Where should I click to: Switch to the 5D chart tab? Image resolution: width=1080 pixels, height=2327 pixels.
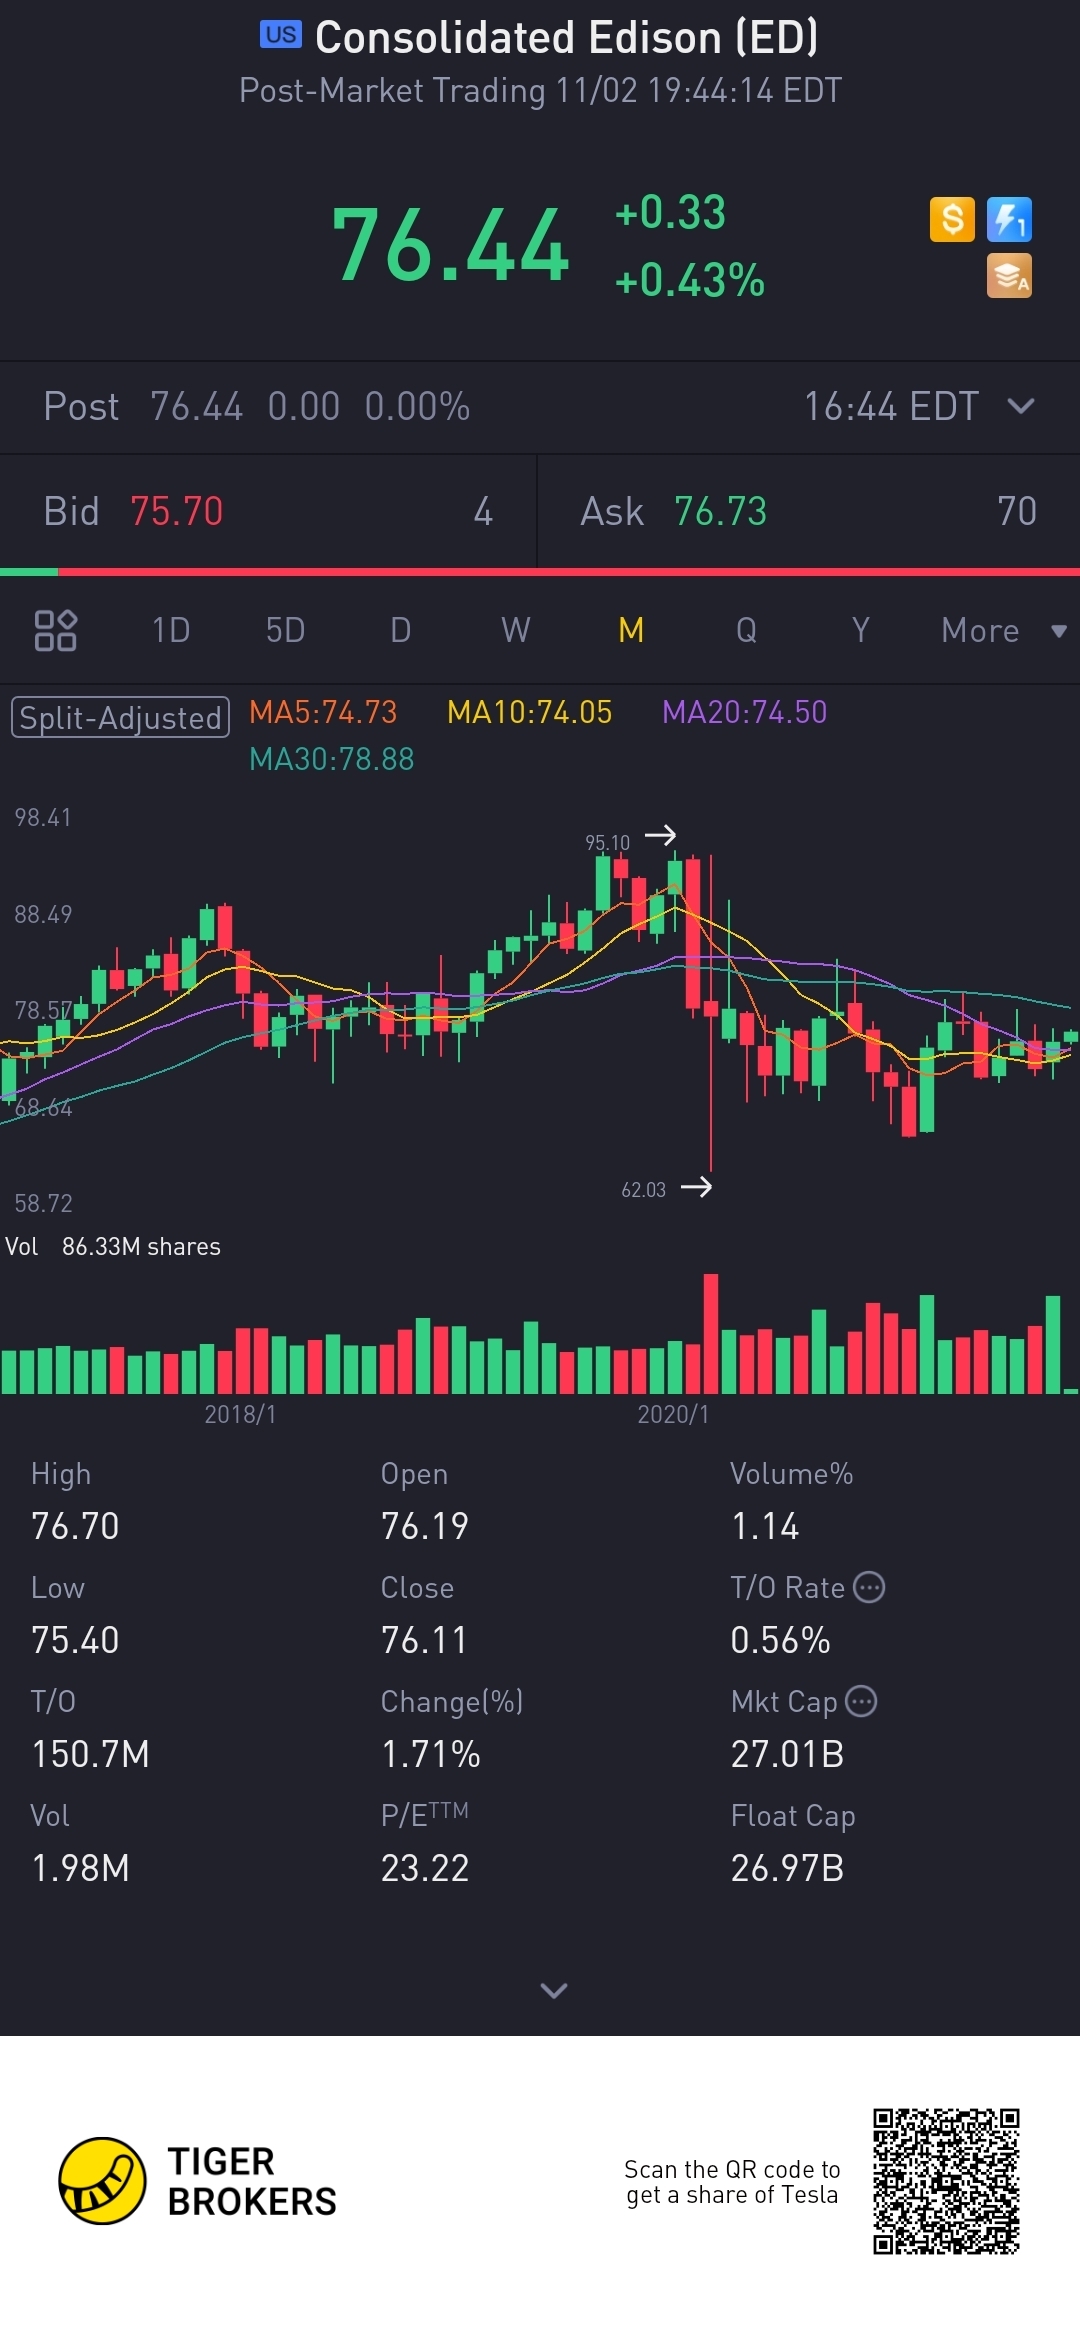pos(285,630)
